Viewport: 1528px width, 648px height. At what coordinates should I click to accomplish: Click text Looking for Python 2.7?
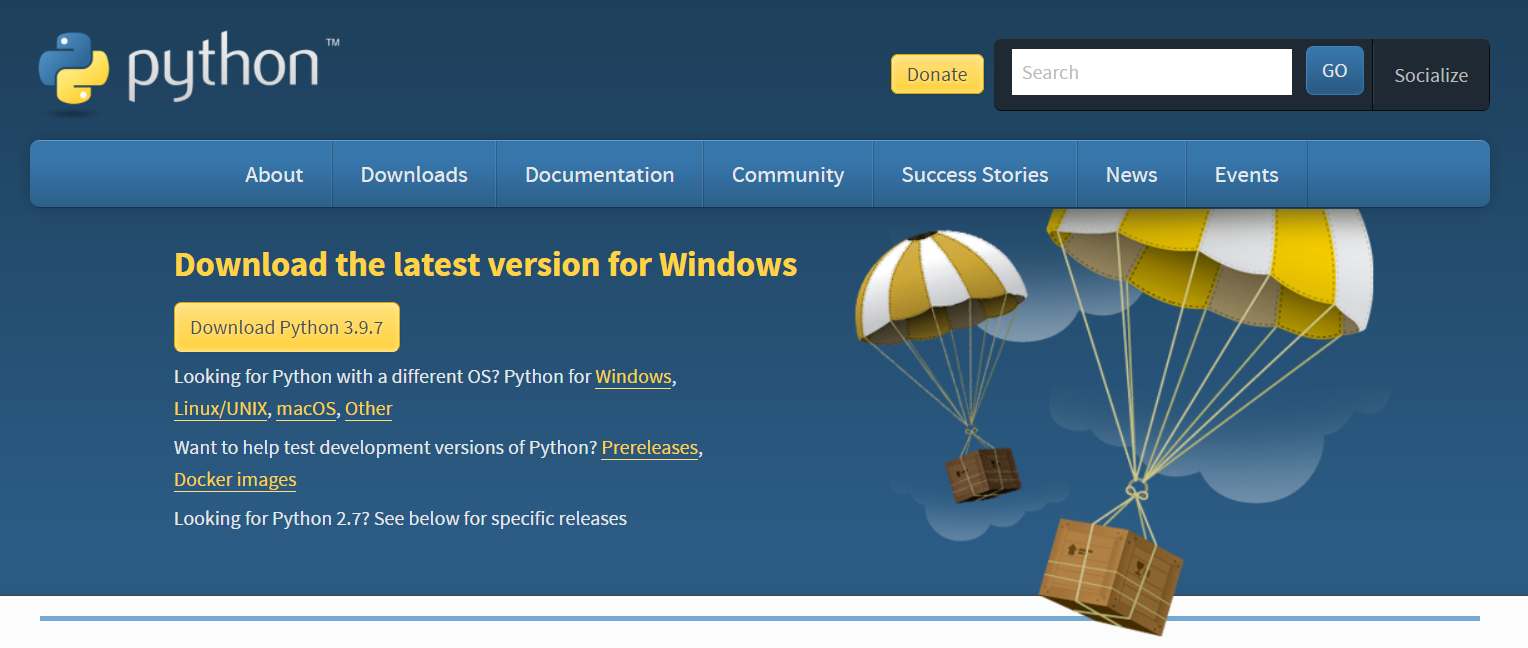[271, 518]
